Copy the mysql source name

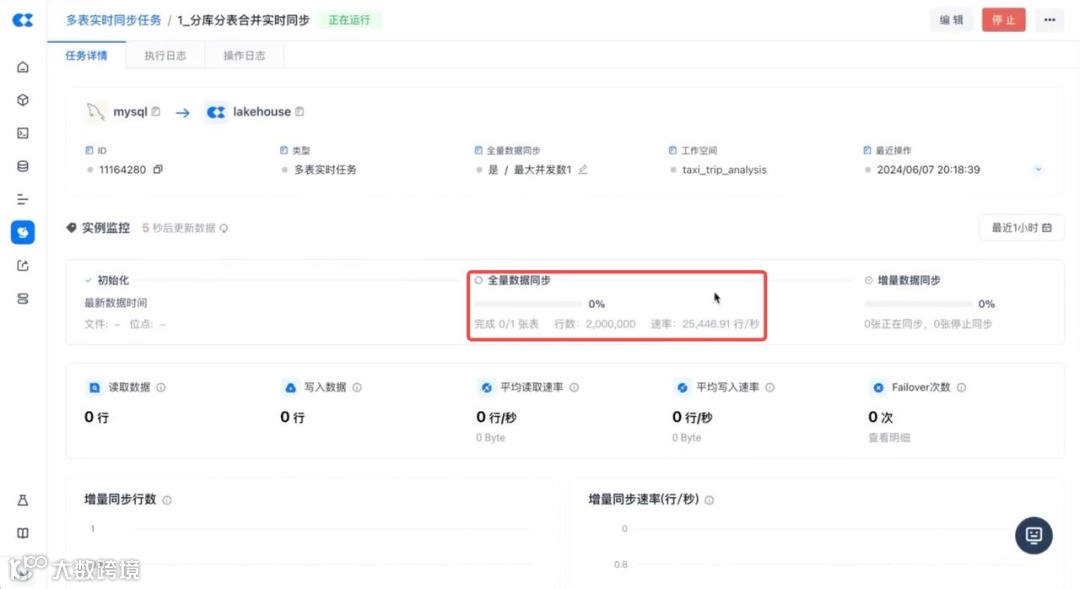[x=156, y=112]
